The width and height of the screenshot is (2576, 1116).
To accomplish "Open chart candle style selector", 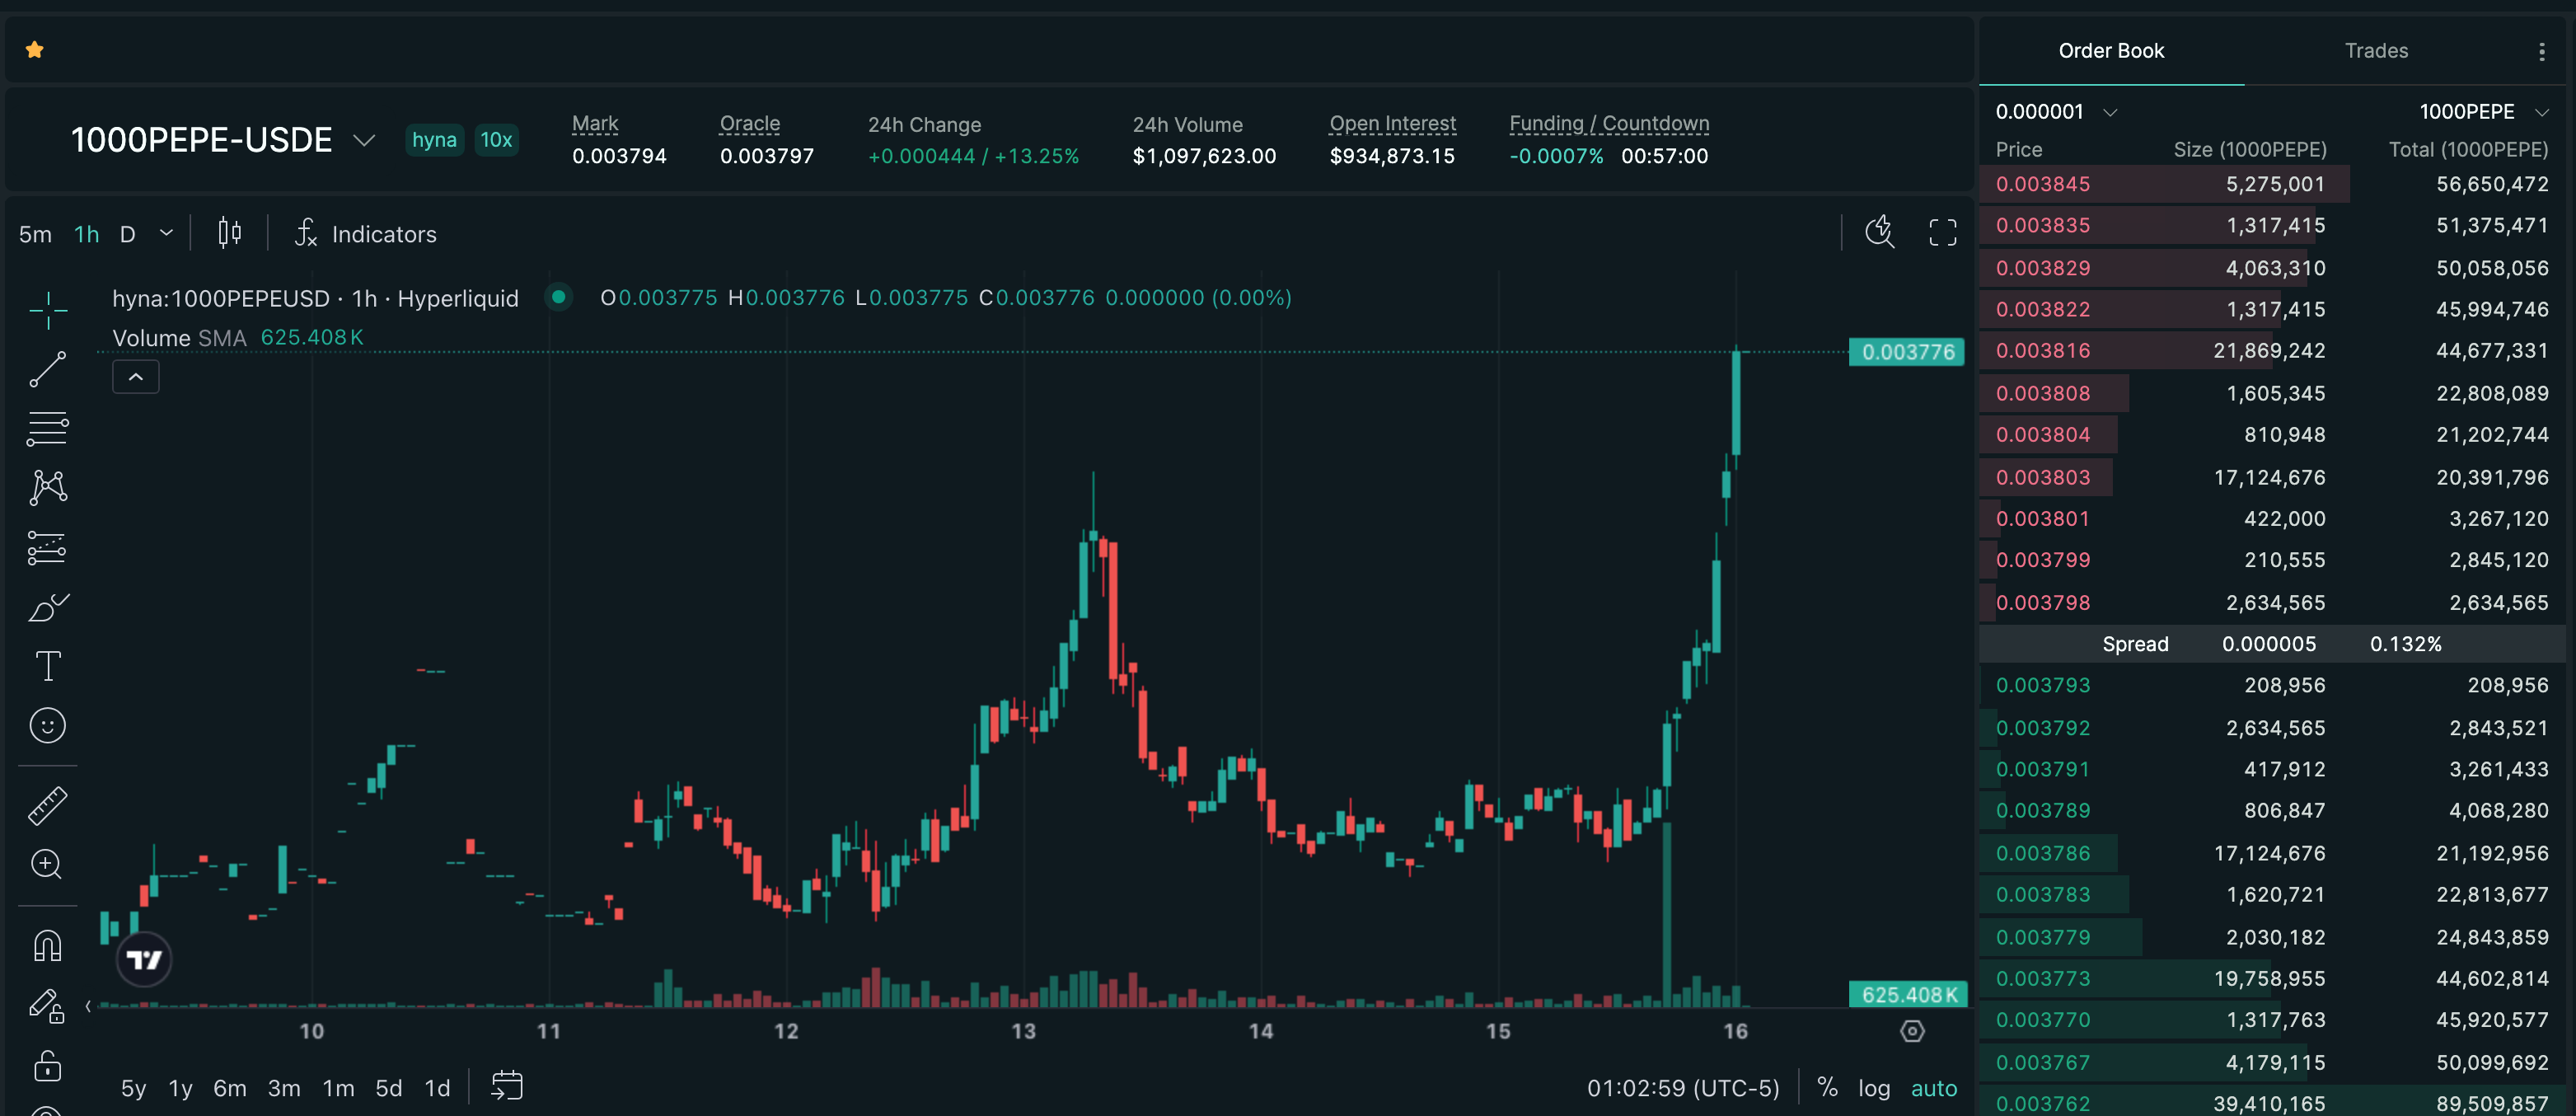I will (x=229, y=233).
